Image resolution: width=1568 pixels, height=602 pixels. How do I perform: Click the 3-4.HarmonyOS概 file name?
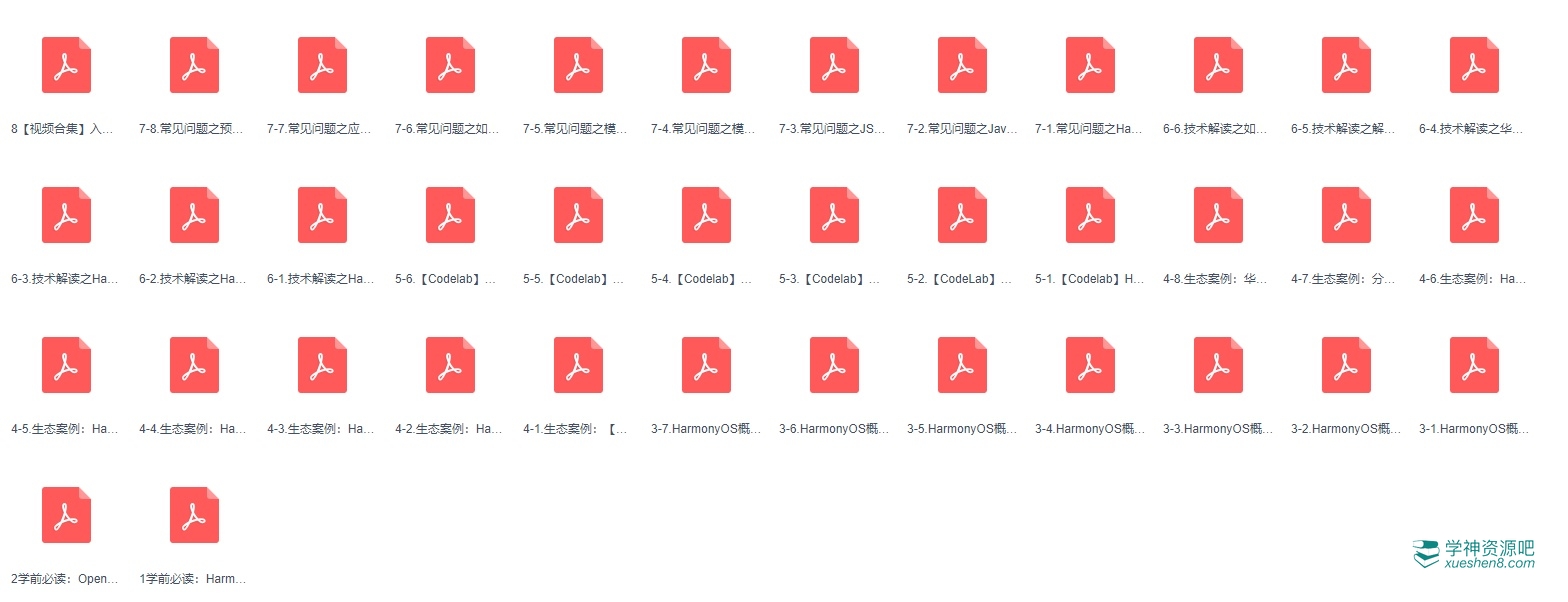[x=1090, y=429]
